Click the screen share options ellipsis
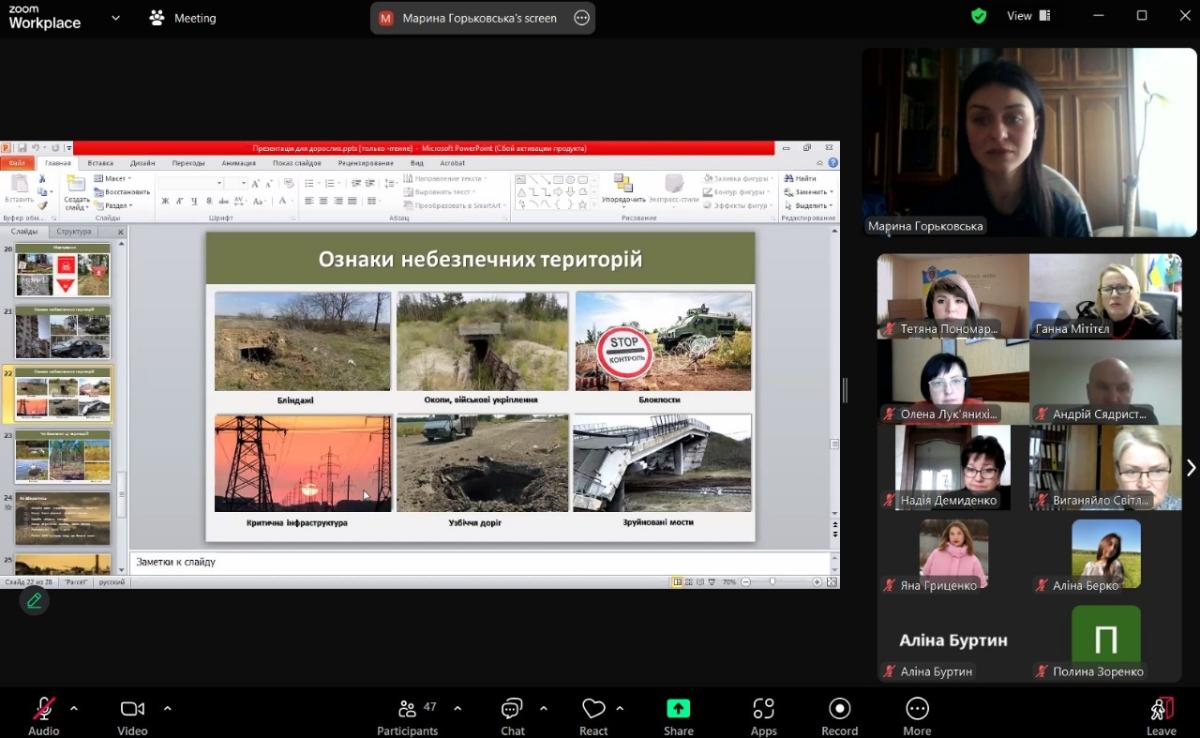Screen dimensions: 1200x738 pos(581,18)
